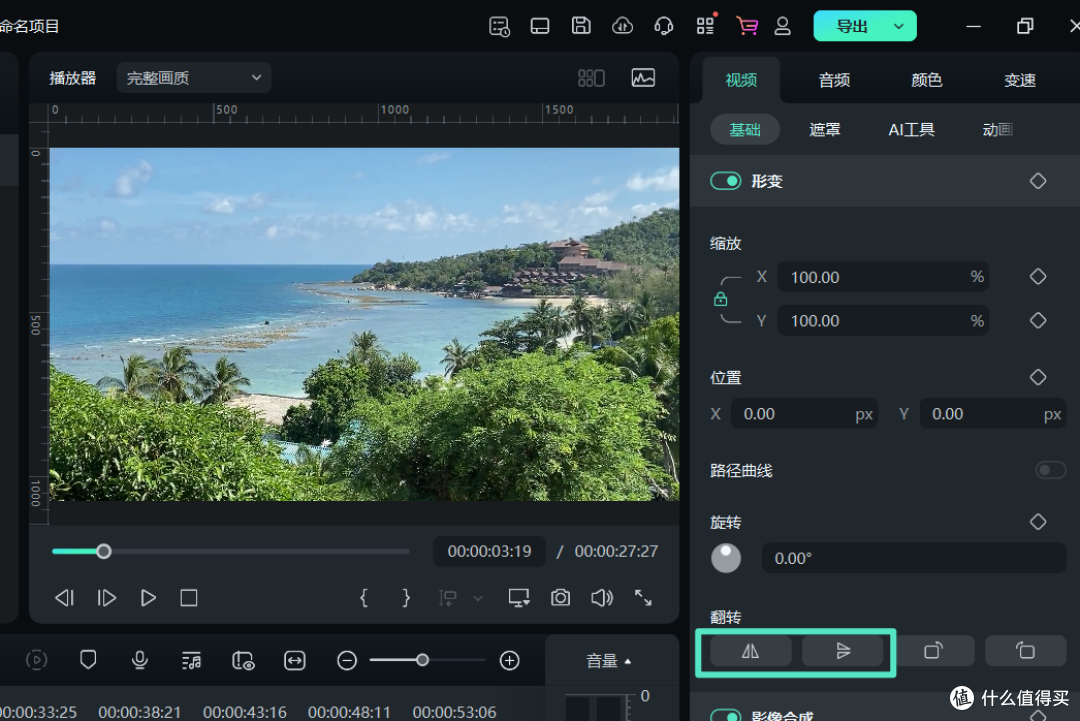This screenshot has height=721, width=1080.
Task: Switch to the 变速 tab
Action: point(1019,80)
